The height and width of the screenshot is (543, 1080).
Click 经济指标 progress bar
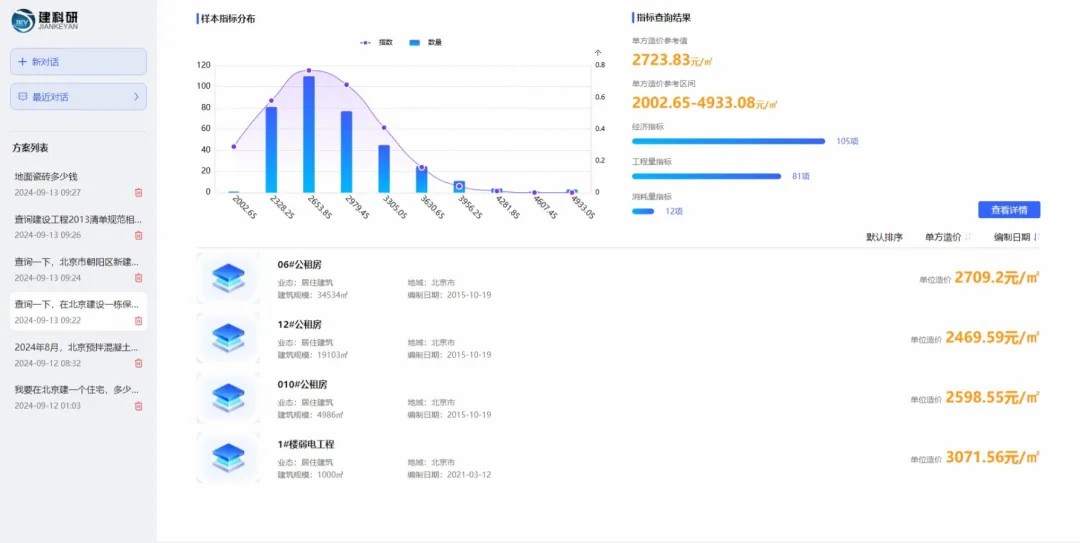tap(728, 141)
